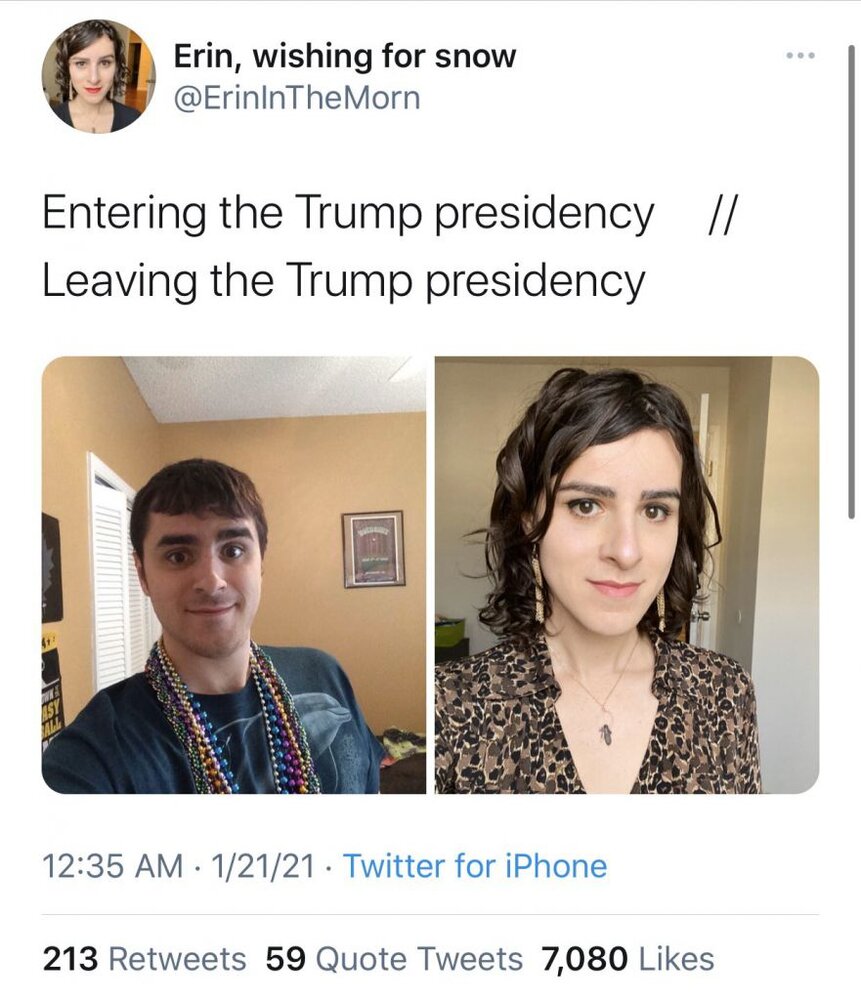The width and height of the screenshot is (861, 1000).
Task: View the 59 Quote Tweets list
Action: click(394, 959)
